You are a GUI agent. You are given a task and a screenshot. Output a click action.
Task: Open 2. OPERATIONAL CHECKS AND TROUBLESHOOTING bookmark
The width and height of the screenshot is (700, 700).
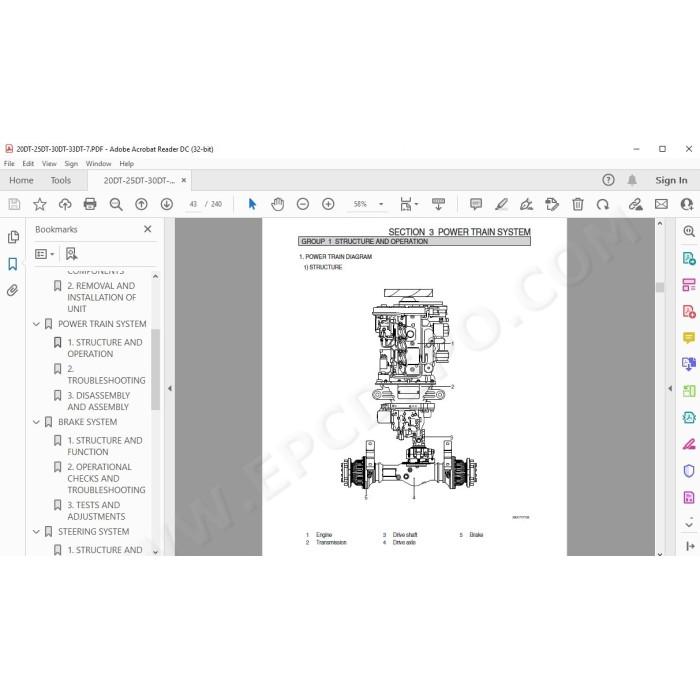(106, 479)
